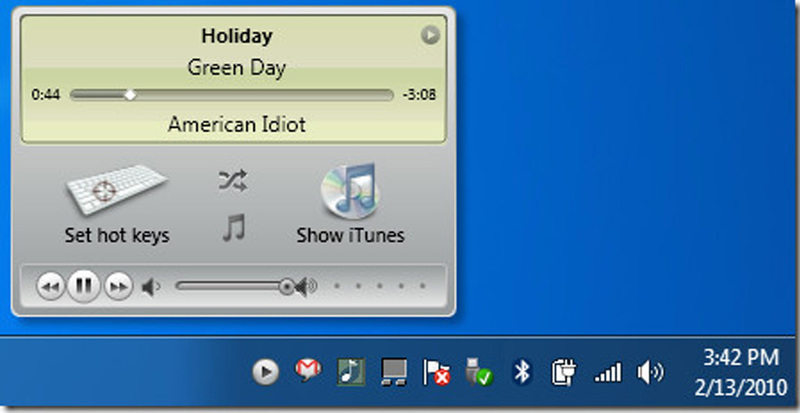Screen dimensions: 800x413
Task: Click the power plug battery tray icon
Action: point(564,372)
